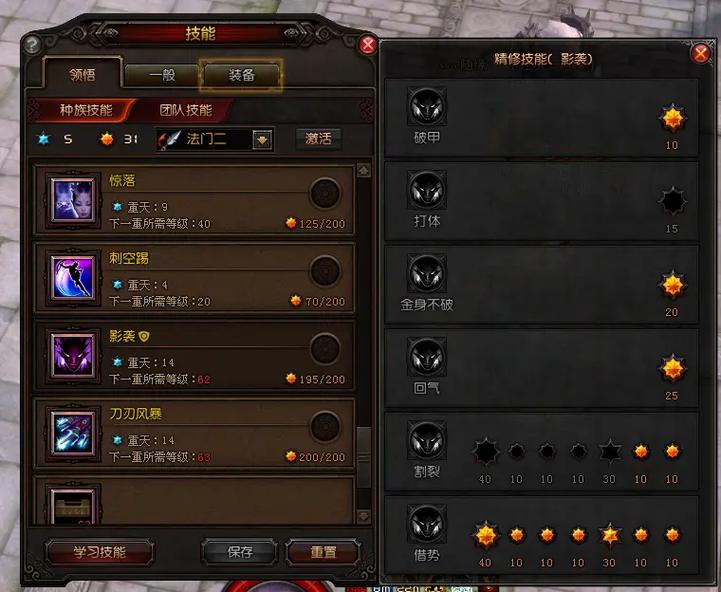Open the 法门二 dropdown arrow
Image resolution: width=721 pixels, height=592 pixels.
(x=263, y=140)
